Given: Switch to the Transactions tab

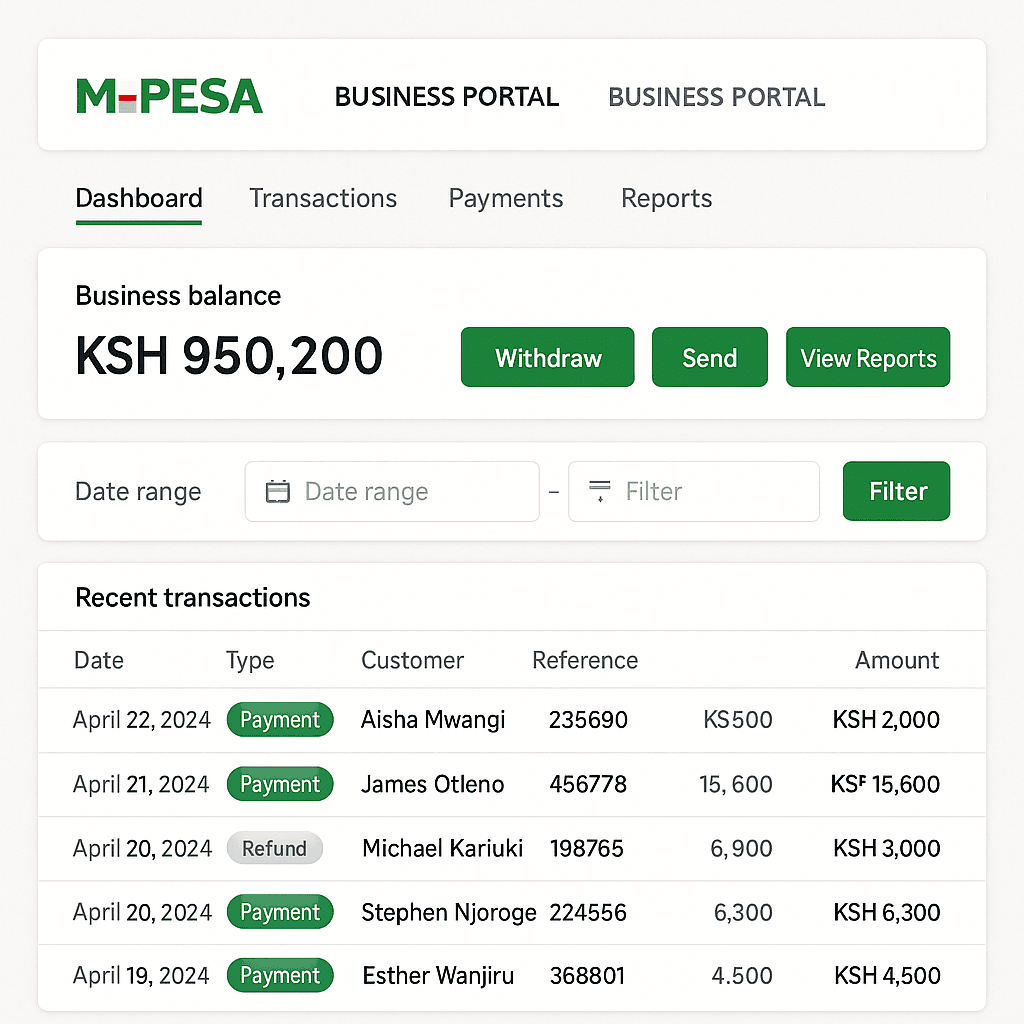Looking at the screenshot, I should (323, 198).
